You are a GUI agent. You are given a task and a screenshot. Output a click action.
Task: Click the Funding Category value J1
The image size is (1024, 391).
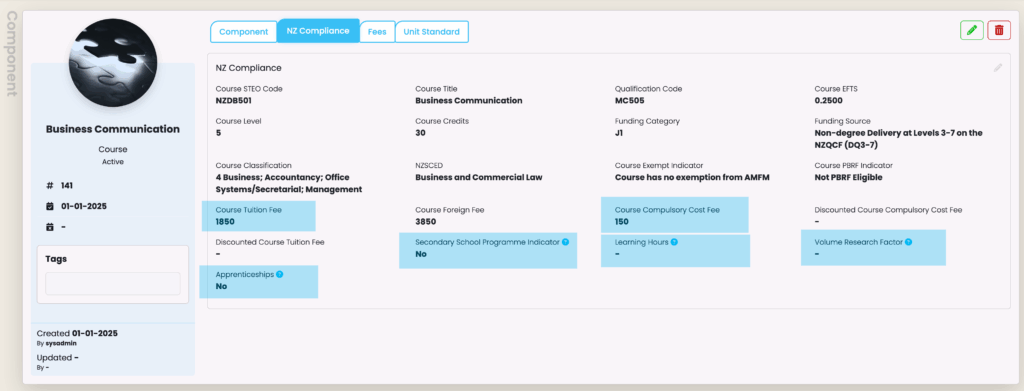619,133
